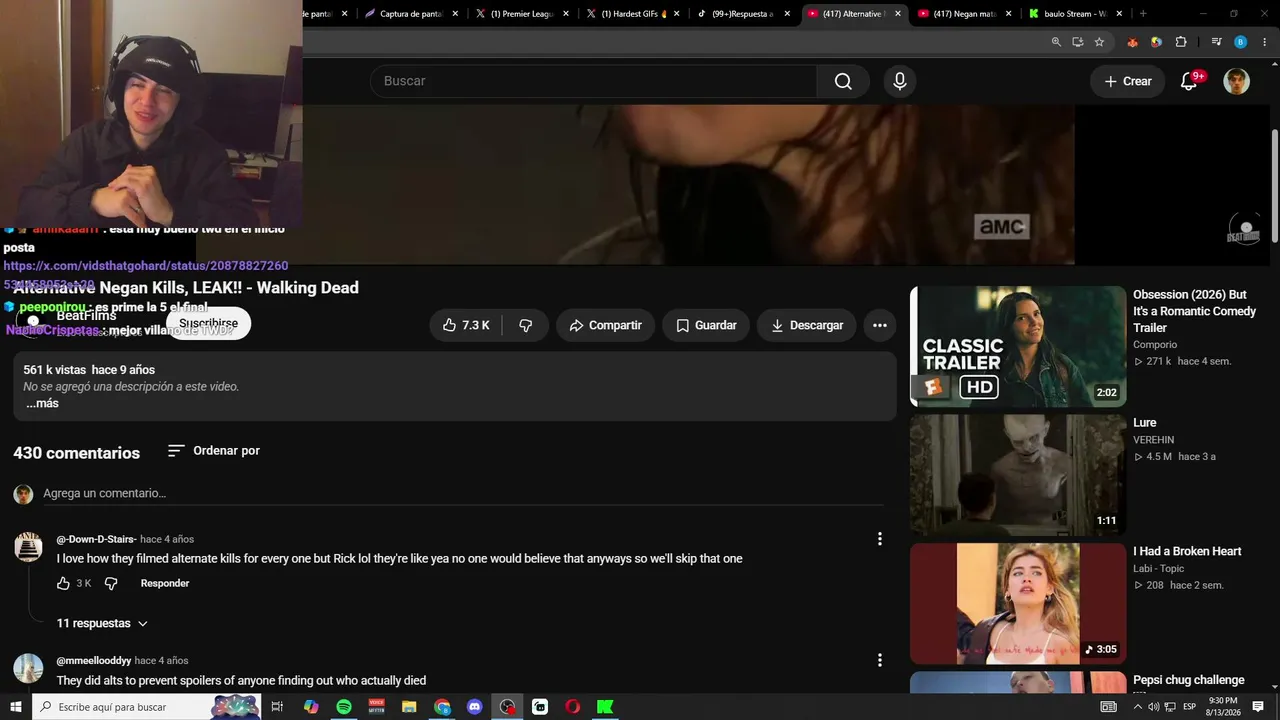Expand the 11 respuestas replies
The height and width of the screenshot is (720, 1280).
pyautogui.click(x=102, y=623)
